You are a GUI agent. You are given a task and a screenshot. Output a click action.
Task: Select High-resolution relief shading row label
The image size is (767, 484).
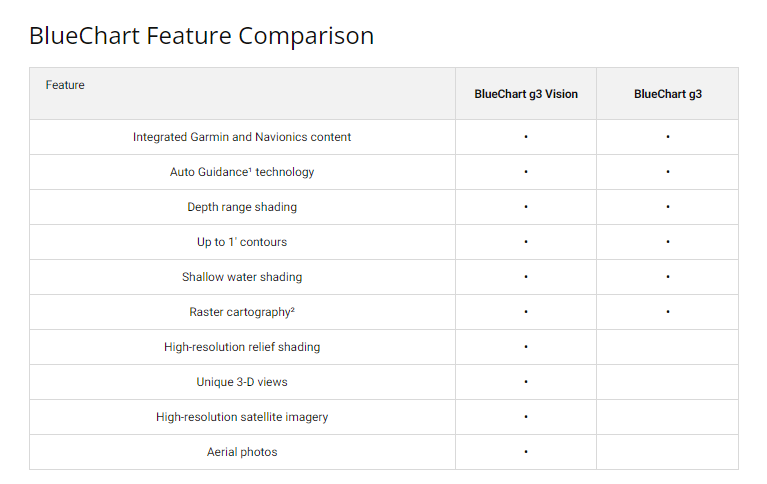click(x=242, y=347)
